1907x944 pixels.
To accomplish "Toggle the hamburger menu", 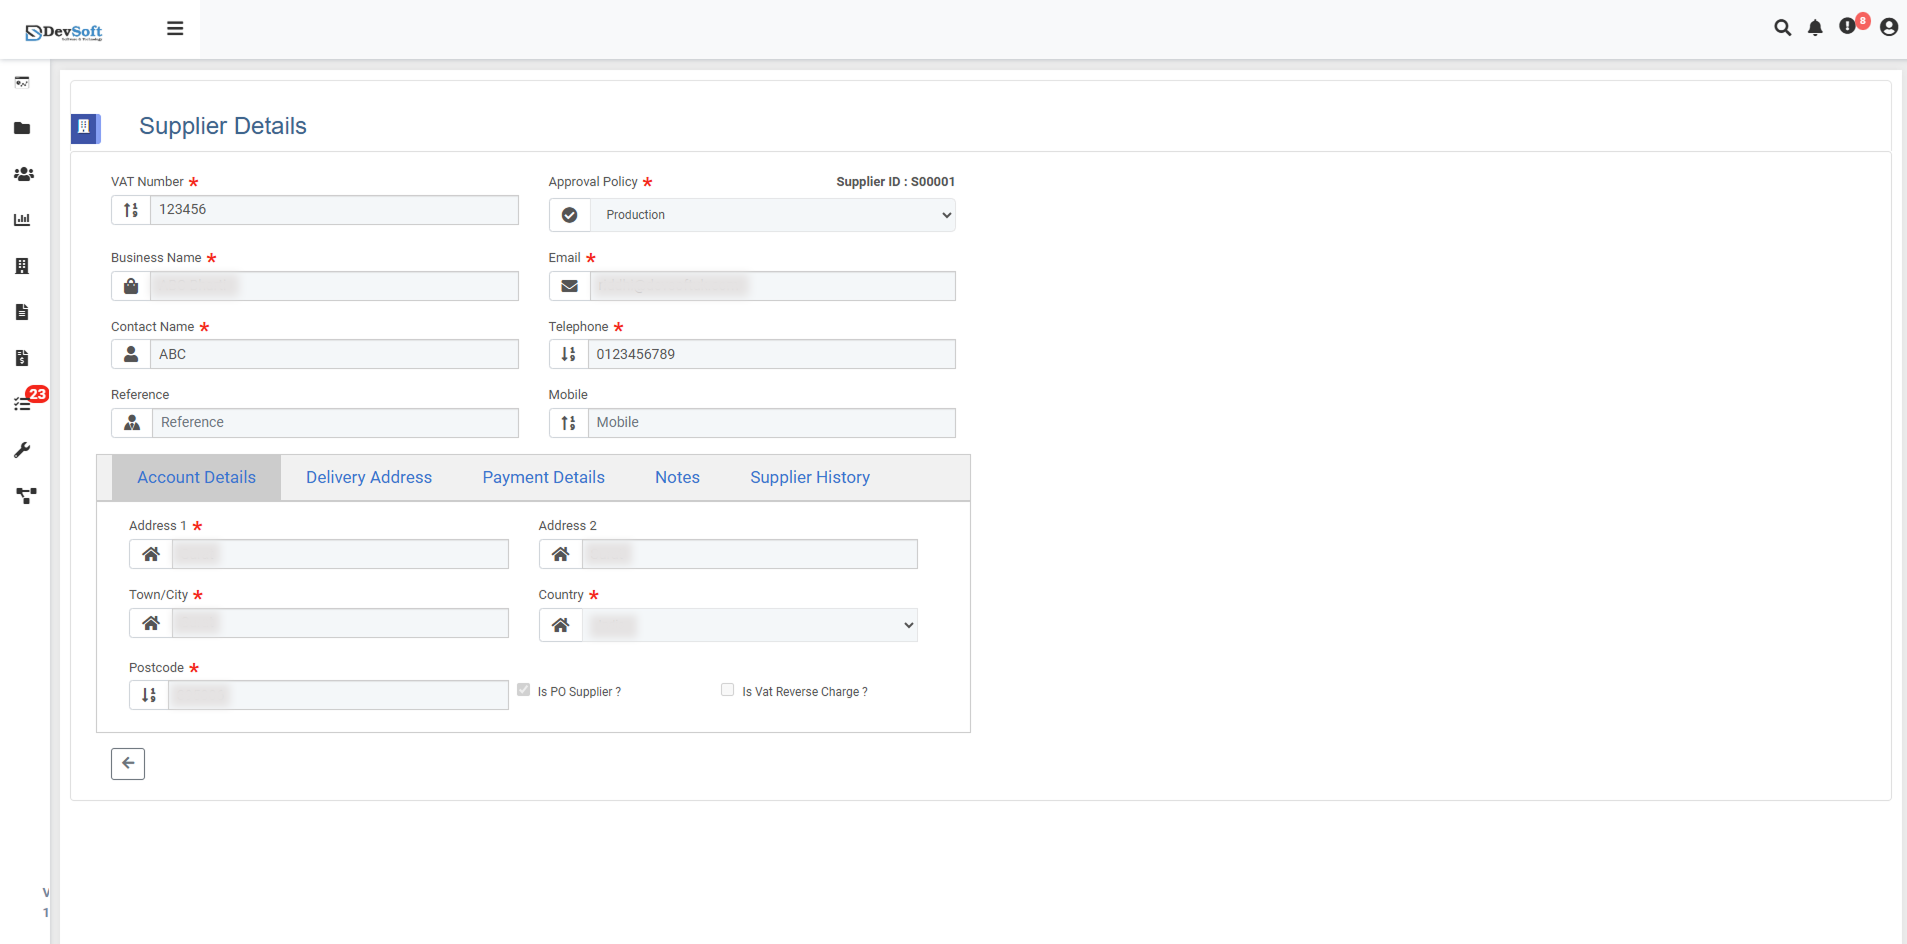I will pyautogui.click(x=175, y=29).
